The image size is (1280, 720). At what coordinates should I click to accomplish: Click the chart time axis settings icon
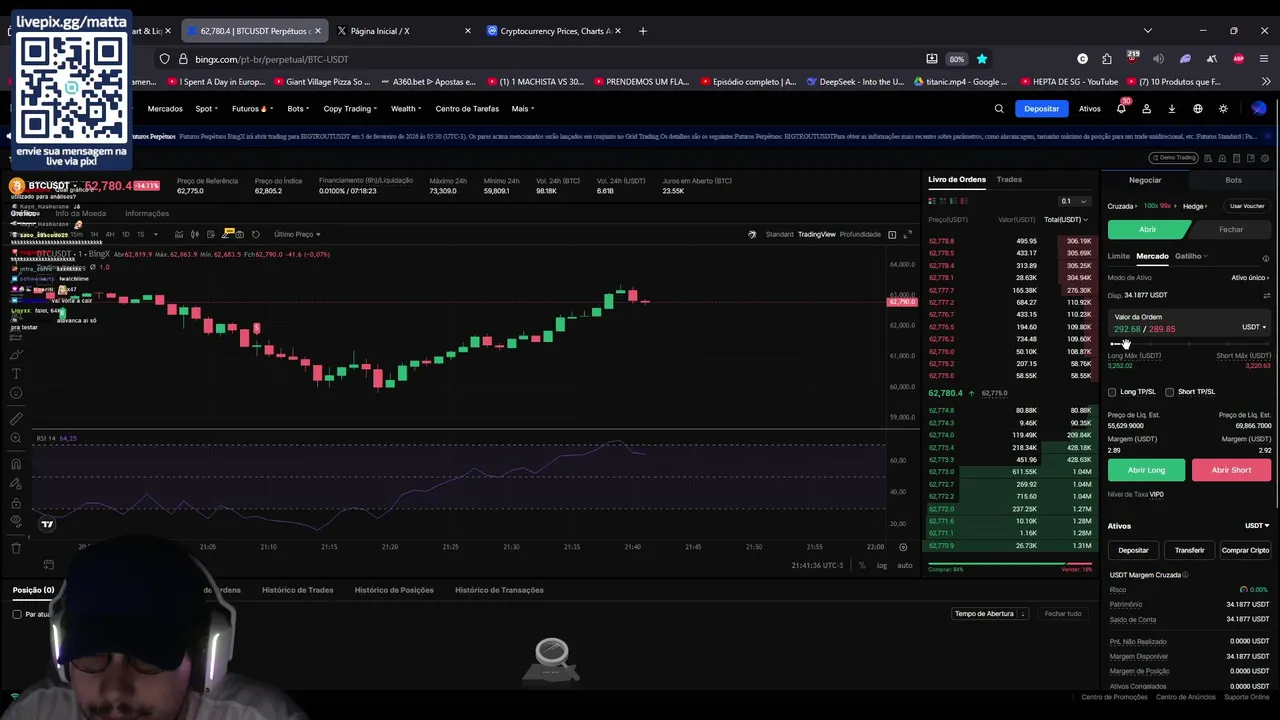click(903, 547)
